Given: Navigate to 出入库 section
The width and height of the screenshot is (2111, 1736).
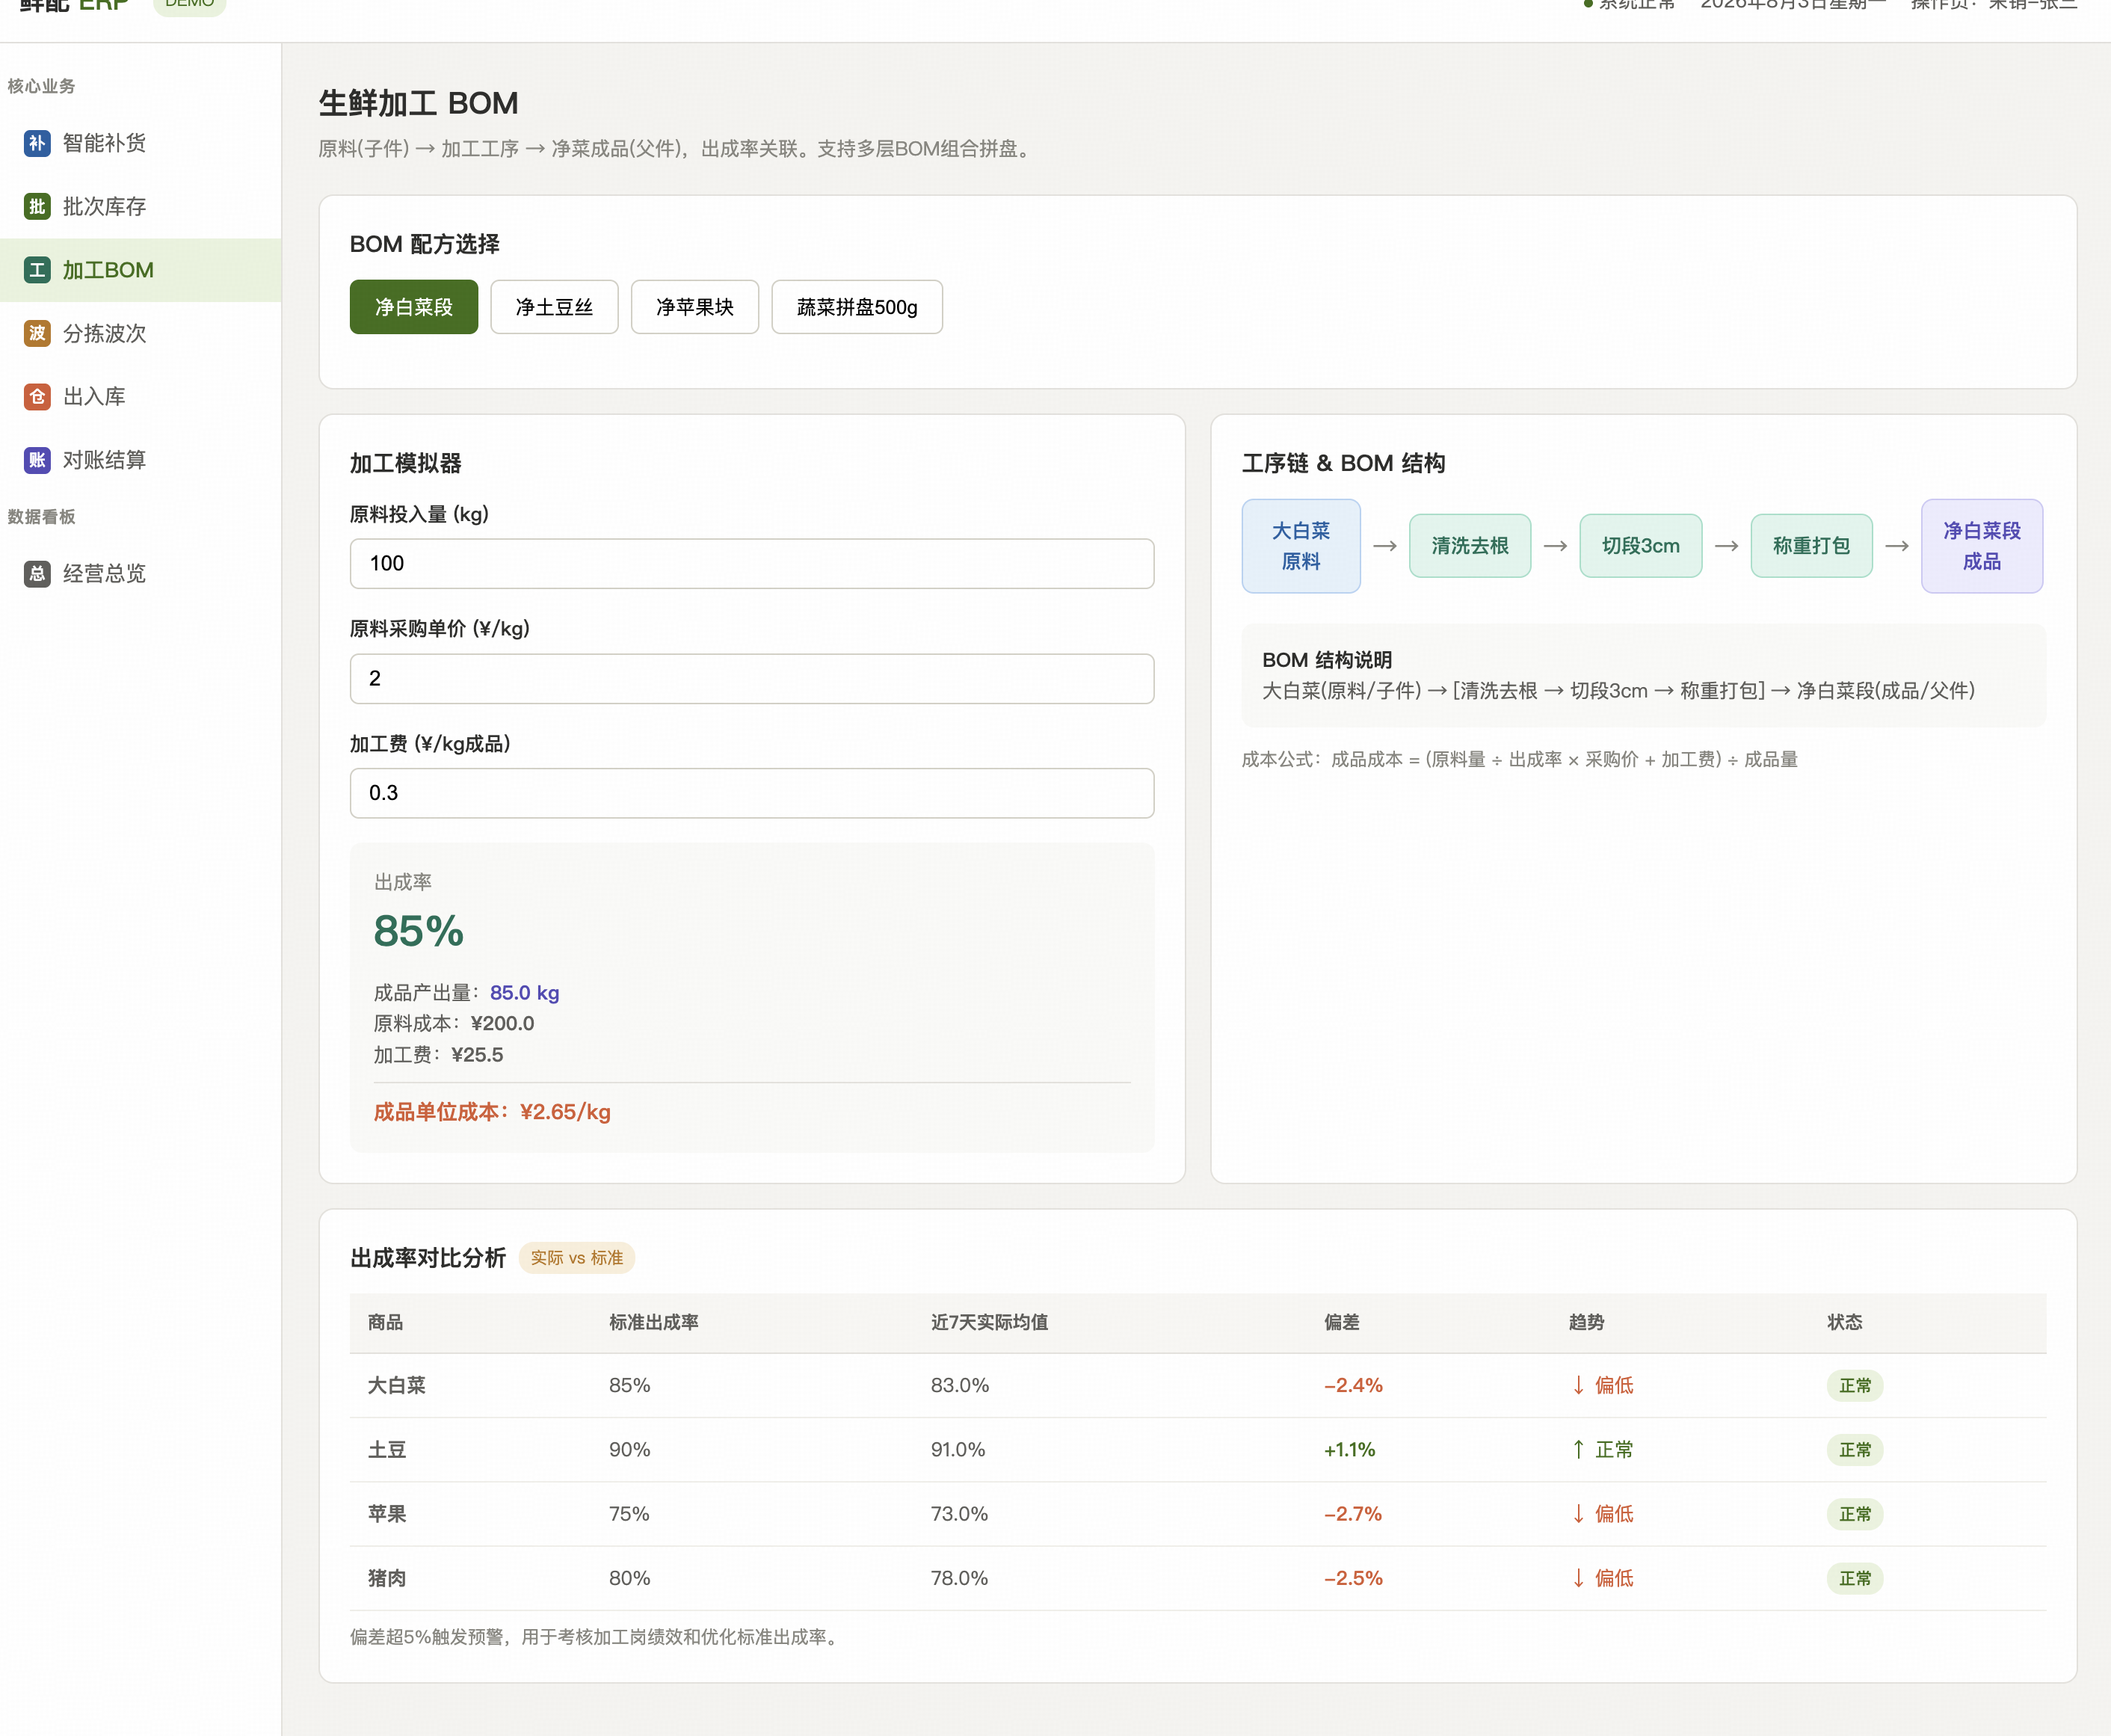Looking at the screenshot, I should (140, 397).
